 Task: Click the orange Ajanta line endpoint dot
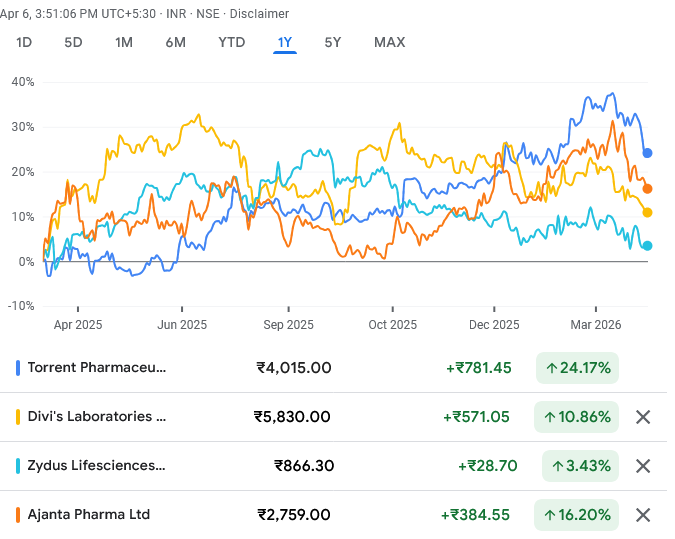pos(647,189)
